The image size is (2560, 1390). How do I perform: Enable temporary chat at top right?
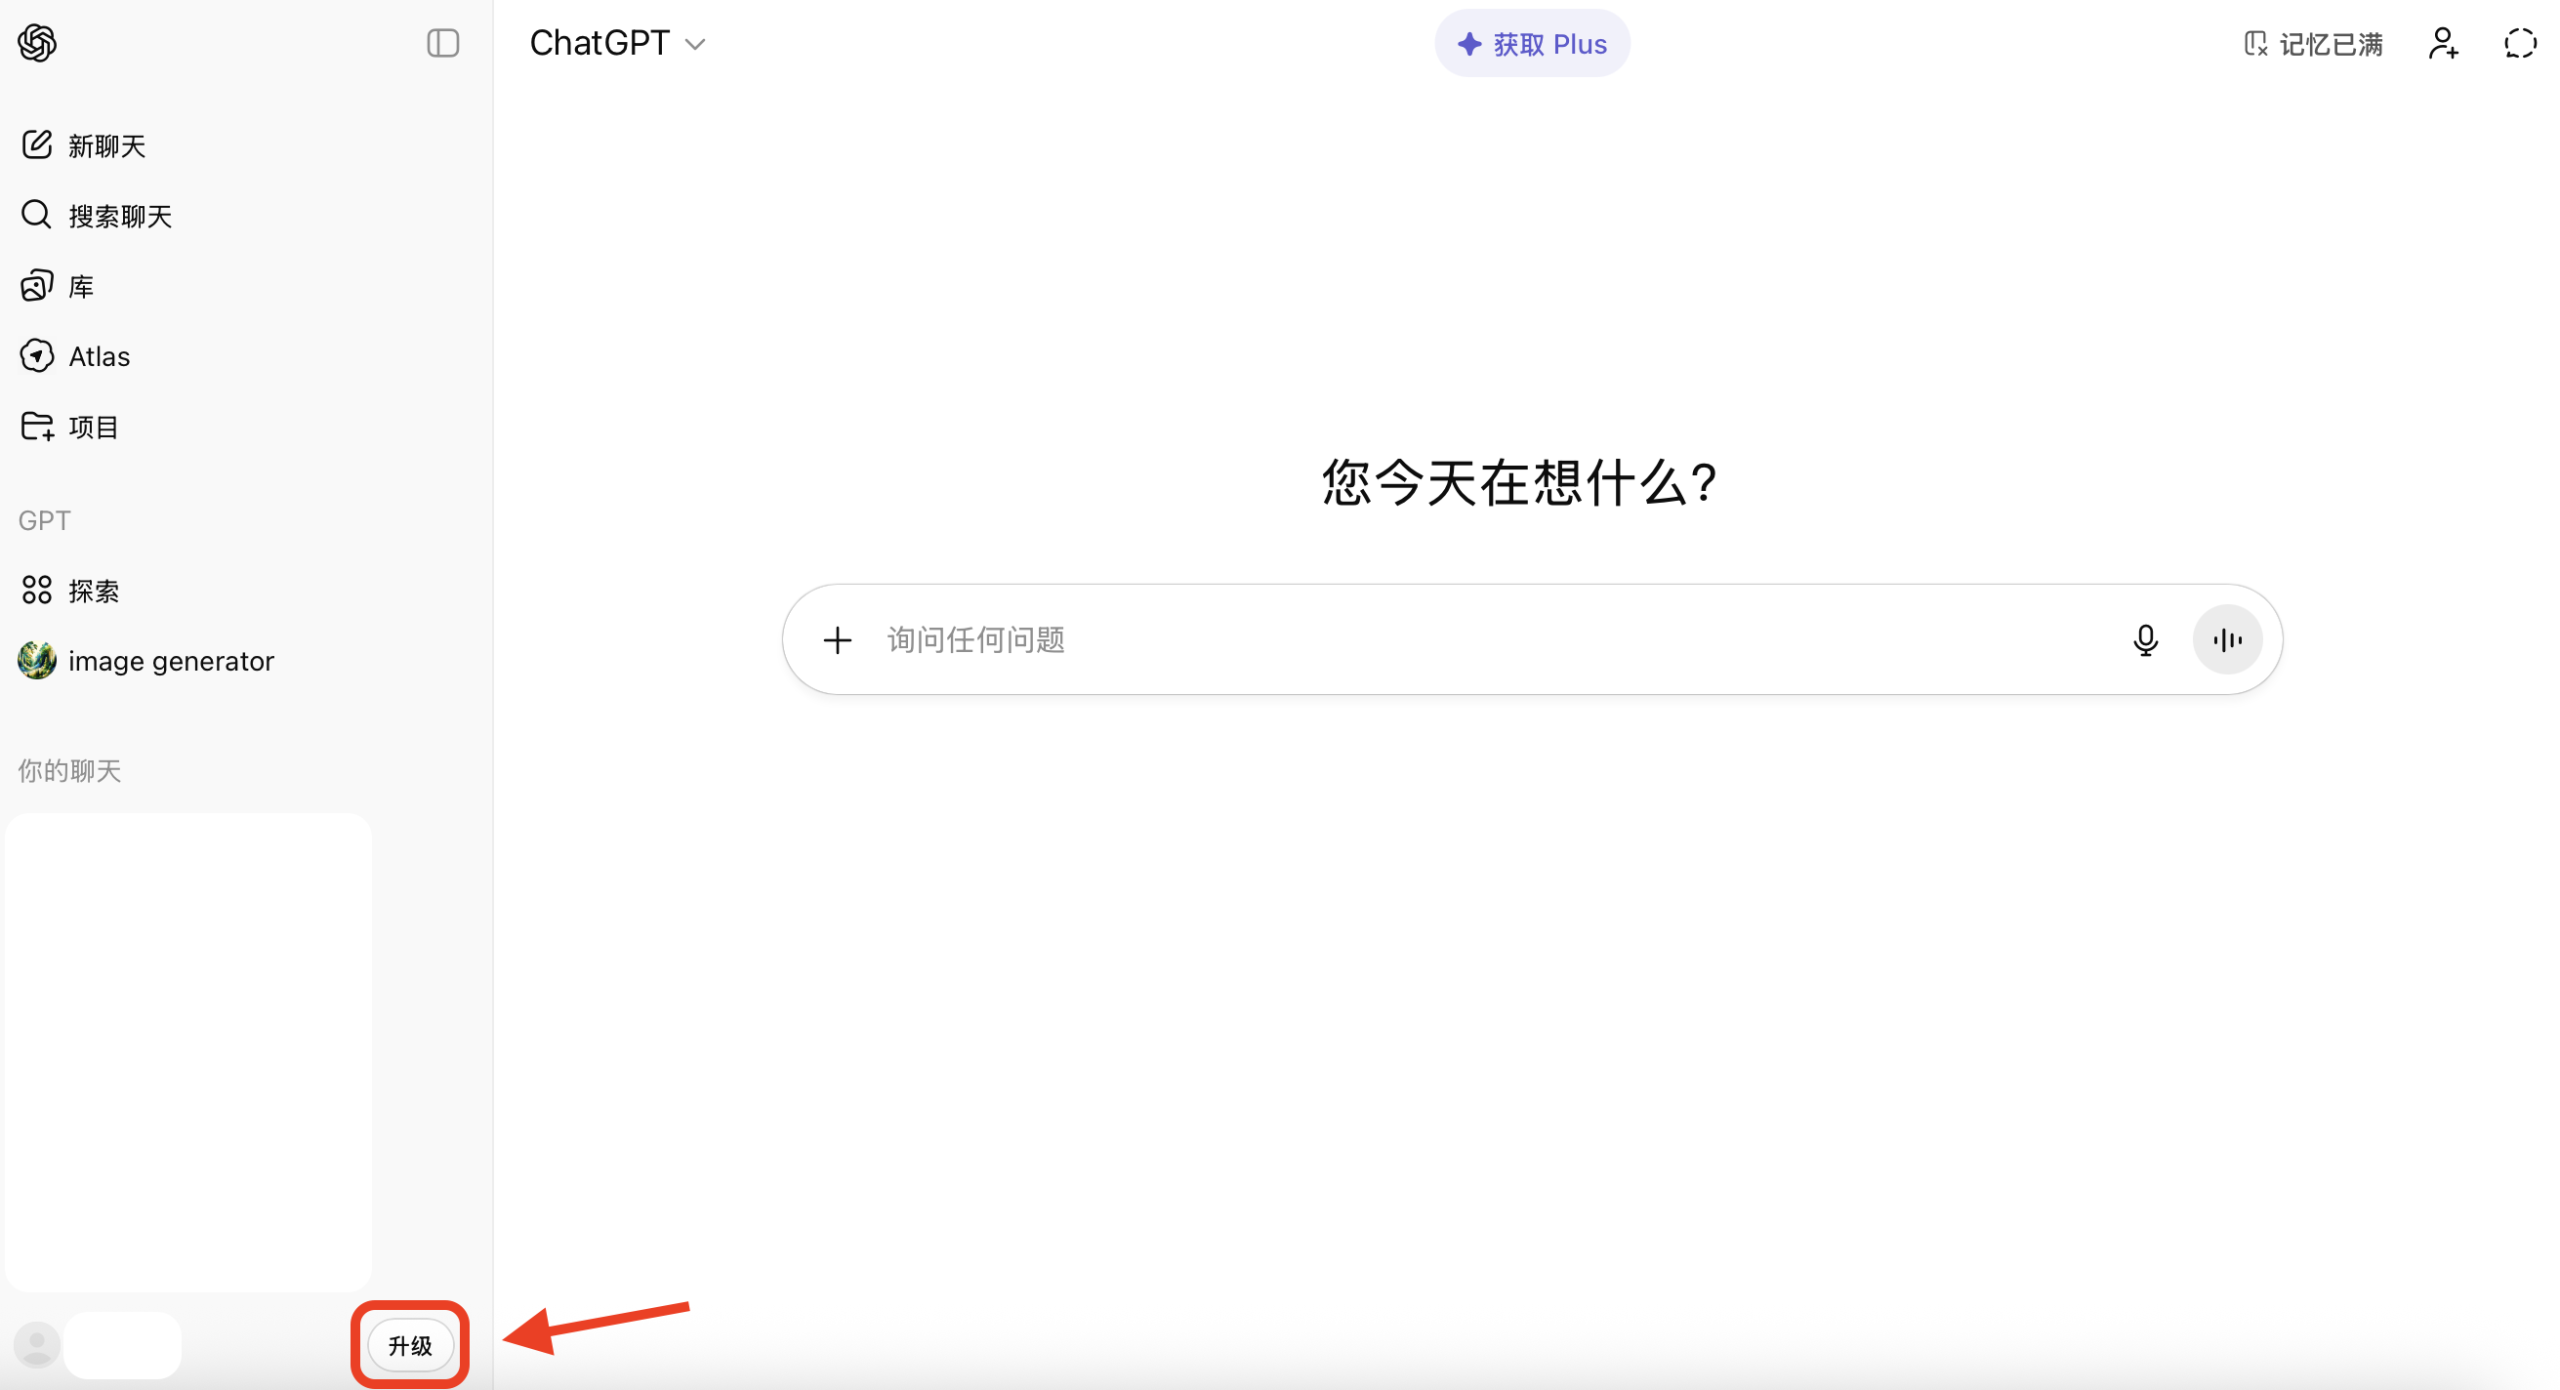[x=2520, y=43]
